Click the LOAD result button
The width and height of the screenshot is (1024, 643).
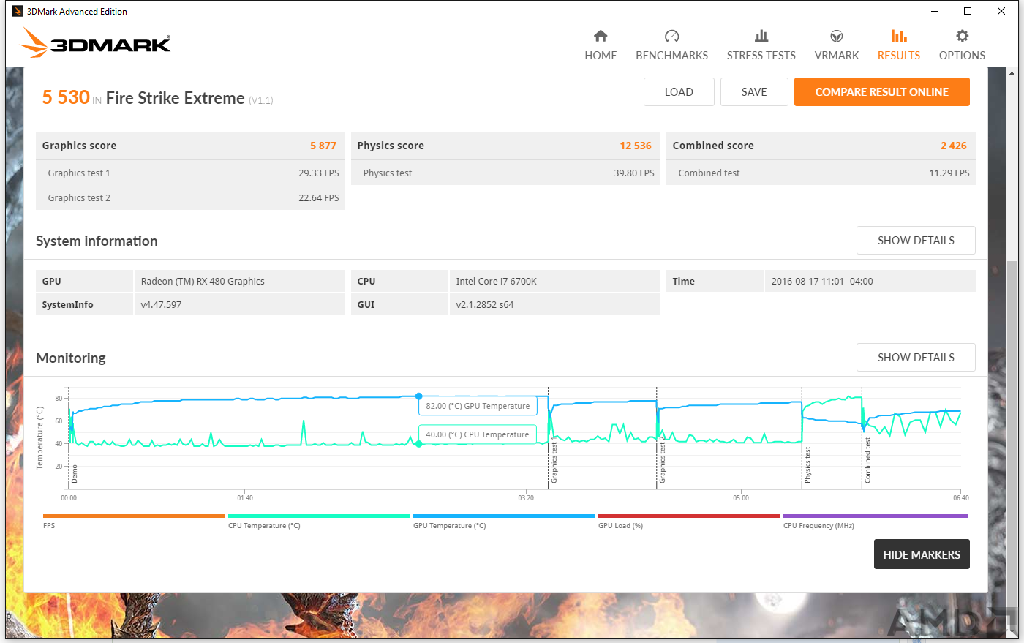[x=679, y=92]
